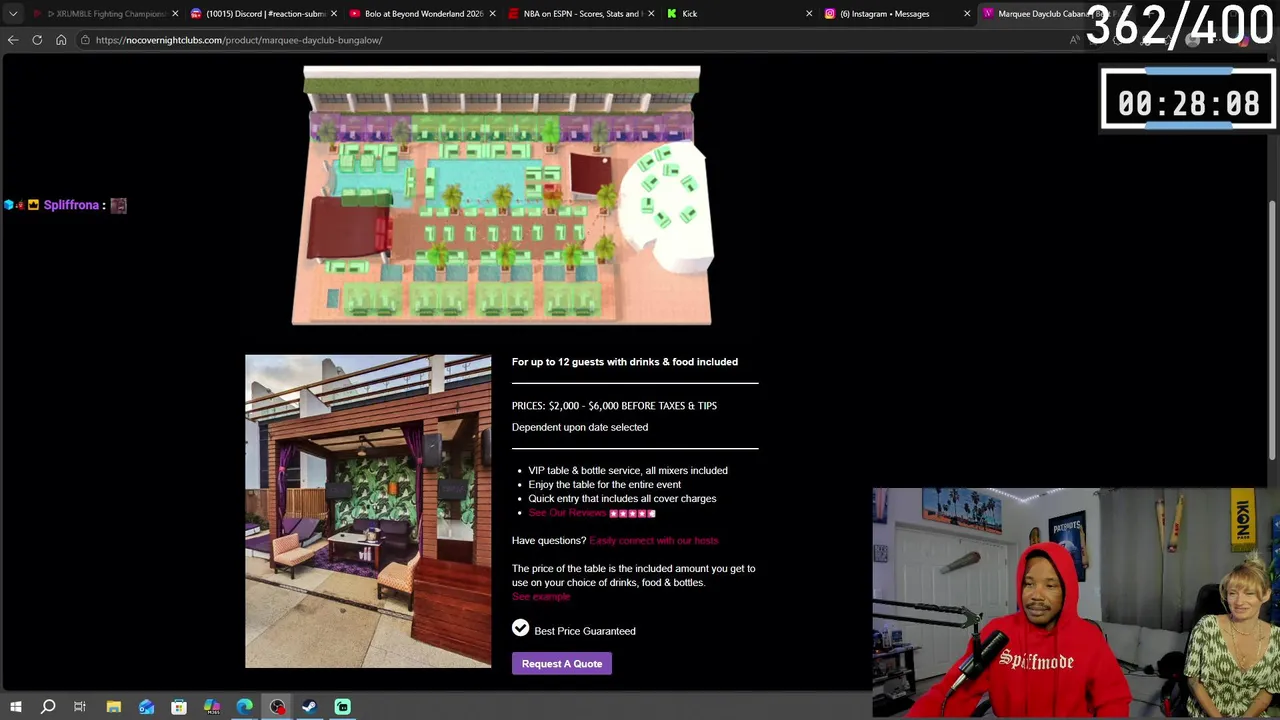Close the XRUMBLE Fighting Championship tab

(x=175, y=14)
